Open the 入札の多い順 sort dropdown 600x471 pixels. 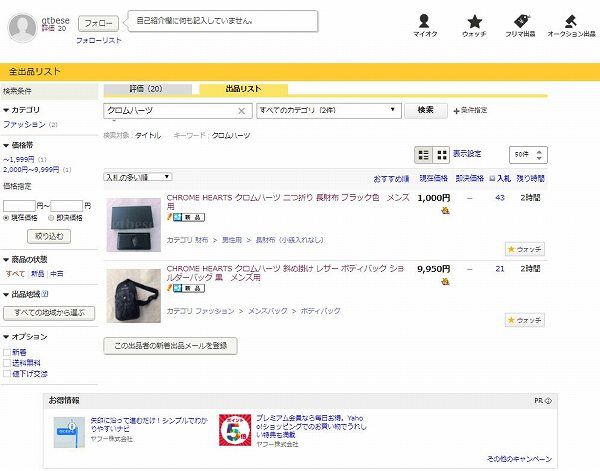(138, 177)
